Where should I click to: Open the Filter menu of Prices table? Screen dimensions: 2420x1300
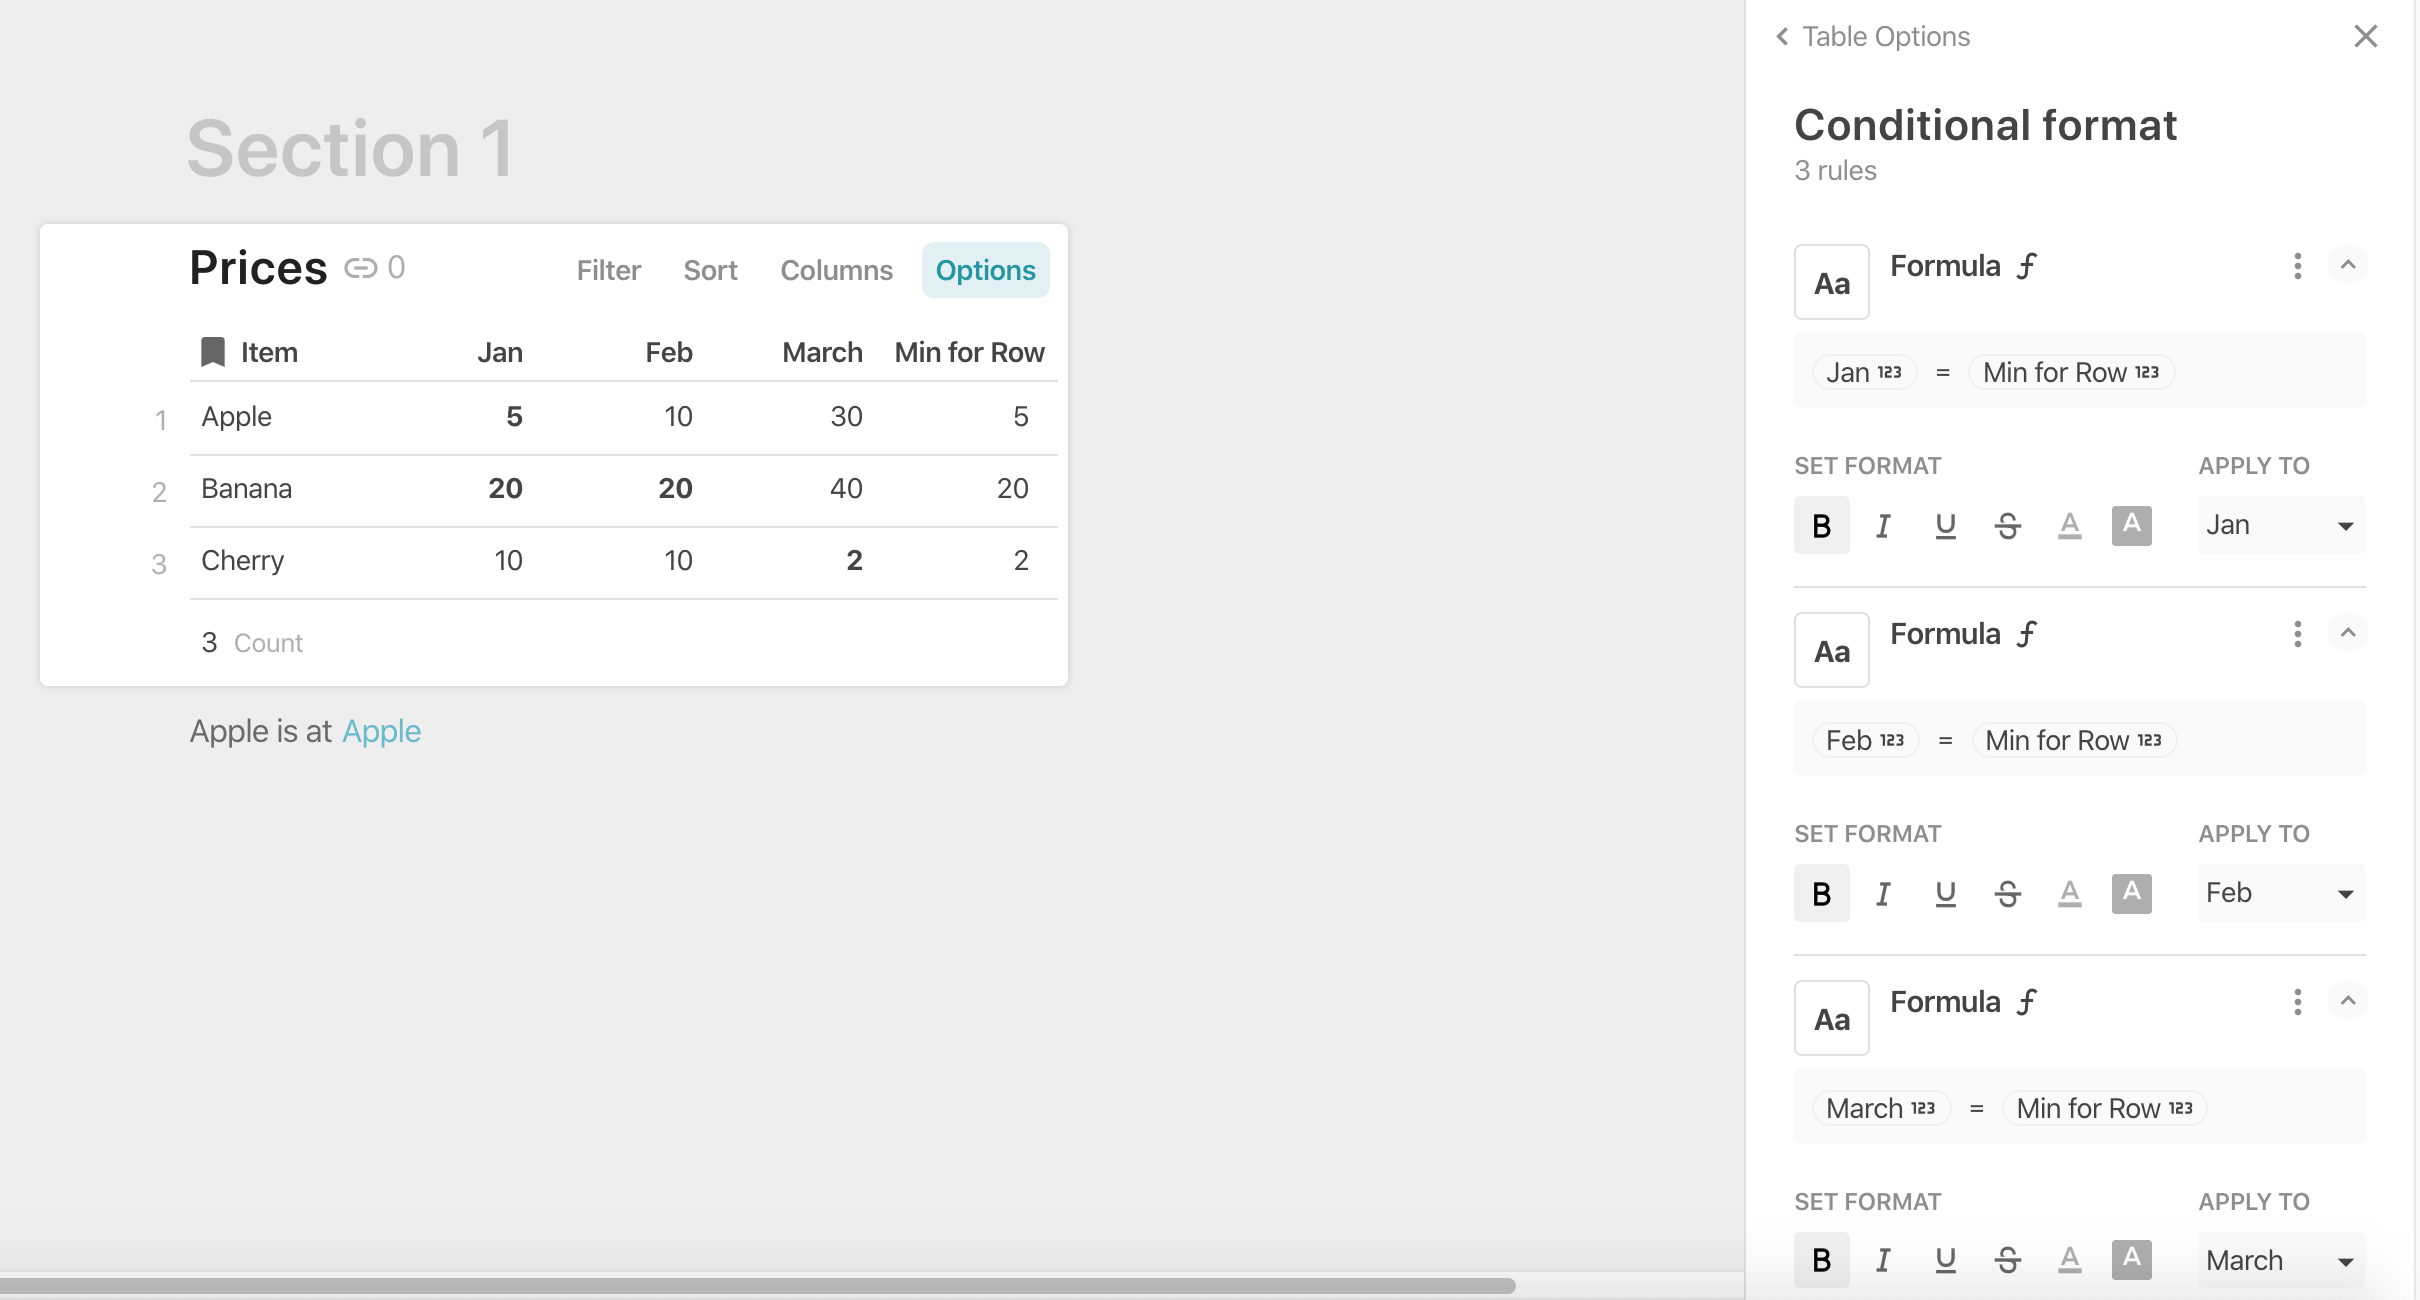[608, 270]
